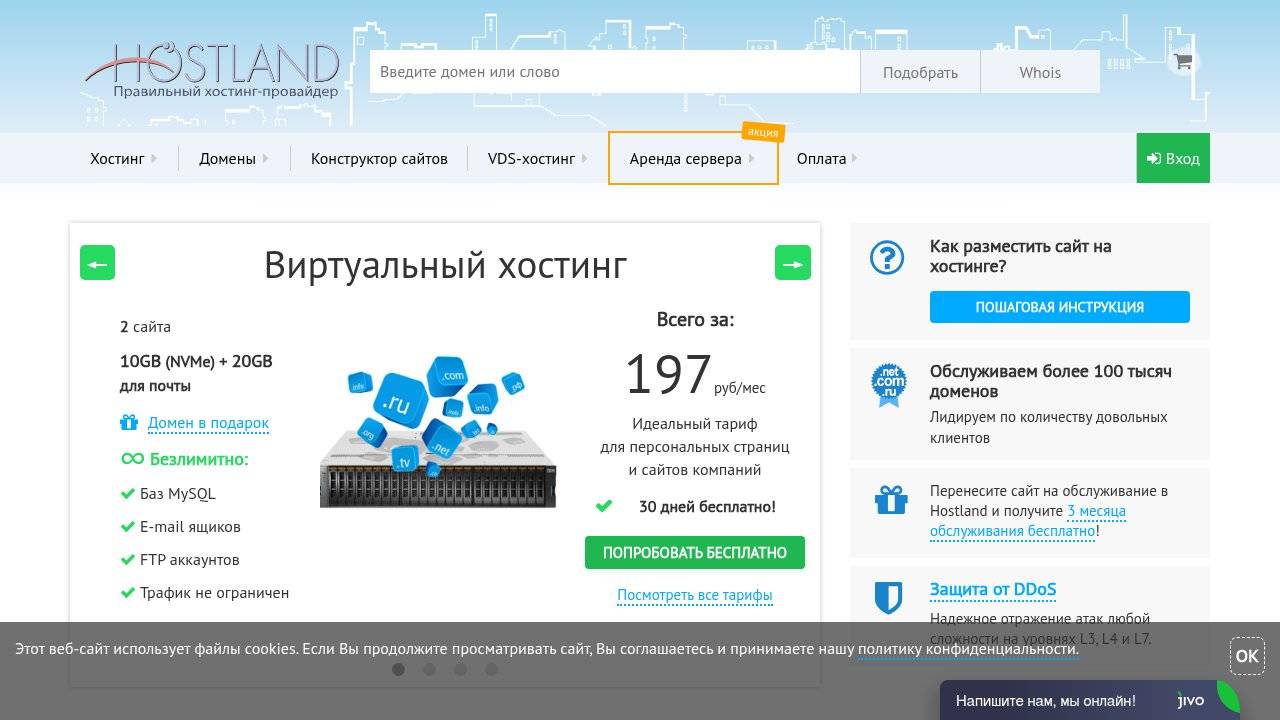This screenshot has height=720, width=1280.
Task: Click the Hostland logo
Action: [x=212, y=70]
